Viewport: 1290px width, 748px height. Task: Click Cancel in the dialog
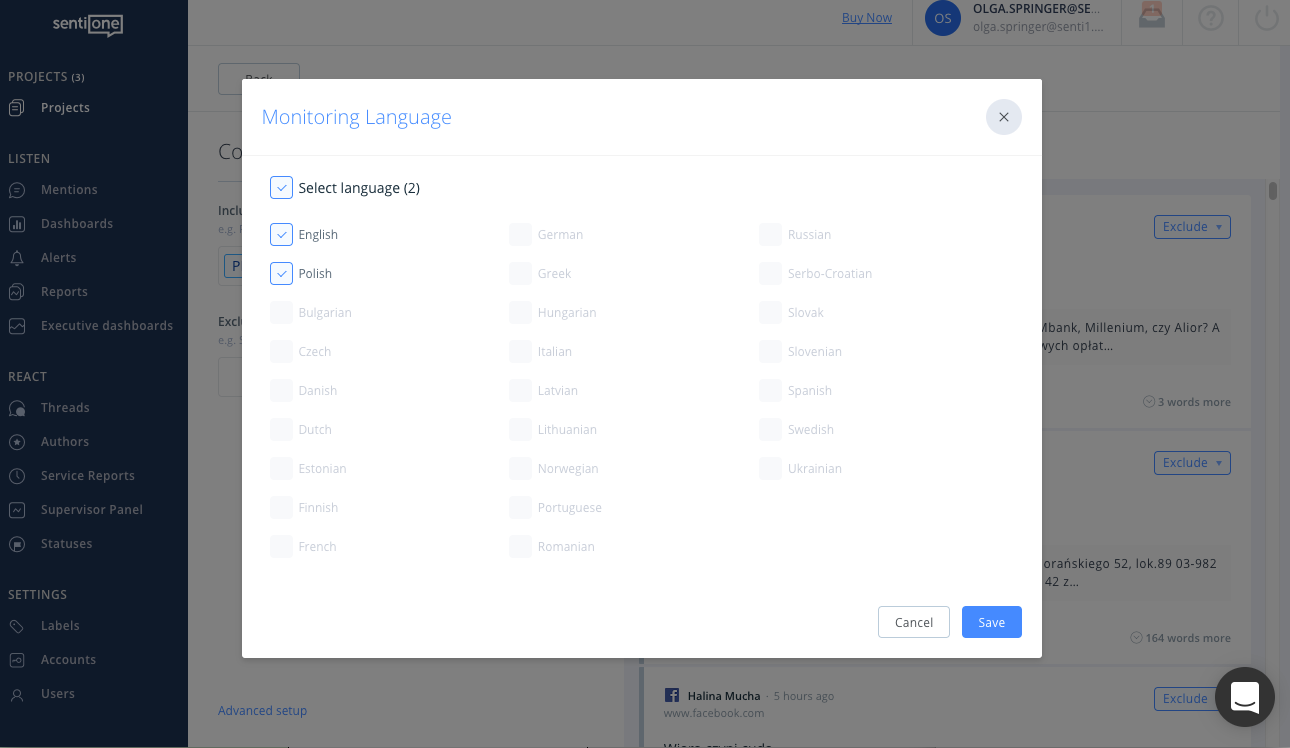(x=913, y=622)
